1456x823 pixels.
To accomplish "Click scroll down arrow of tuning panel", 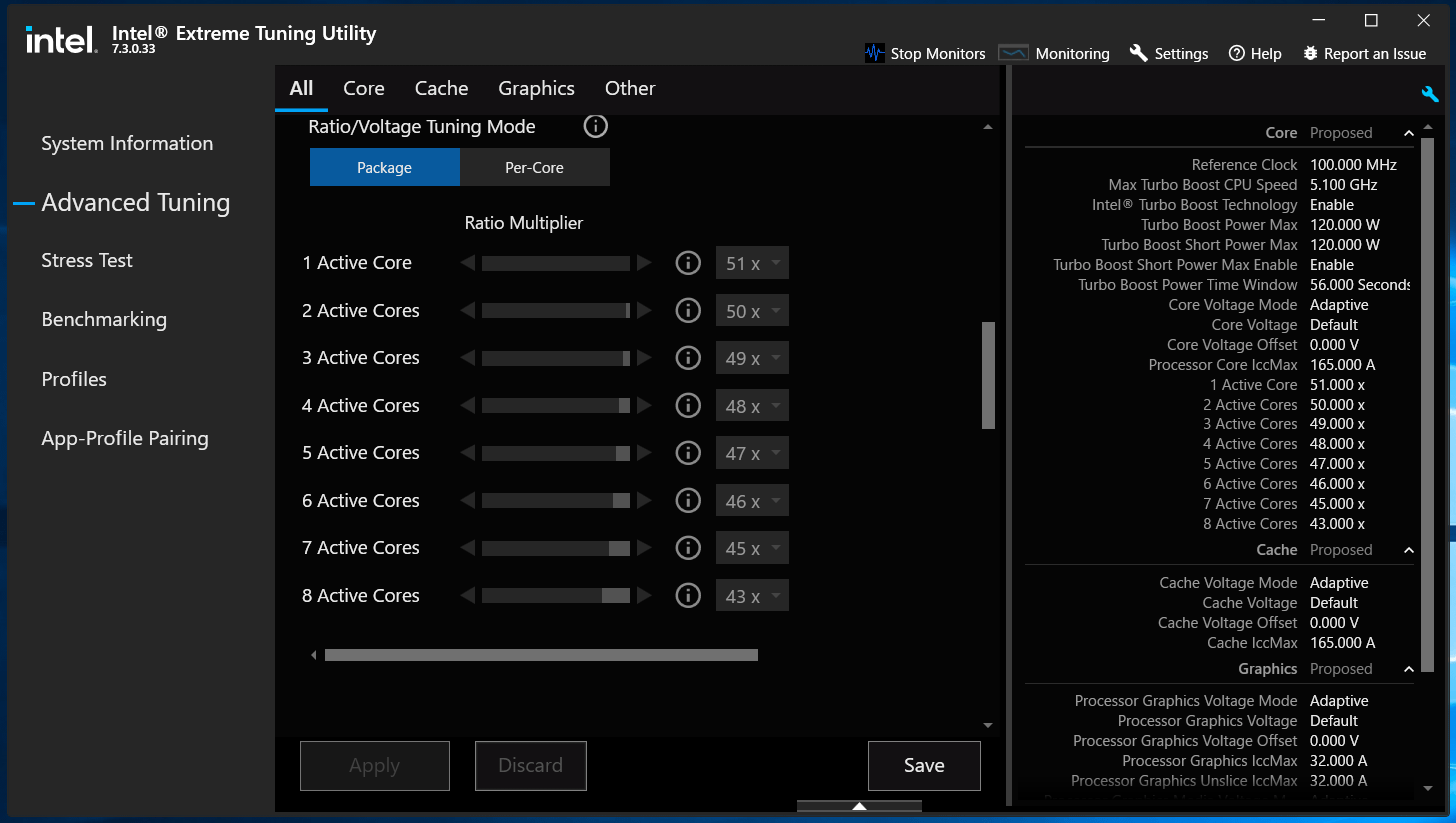I will (x=988, y=725).
